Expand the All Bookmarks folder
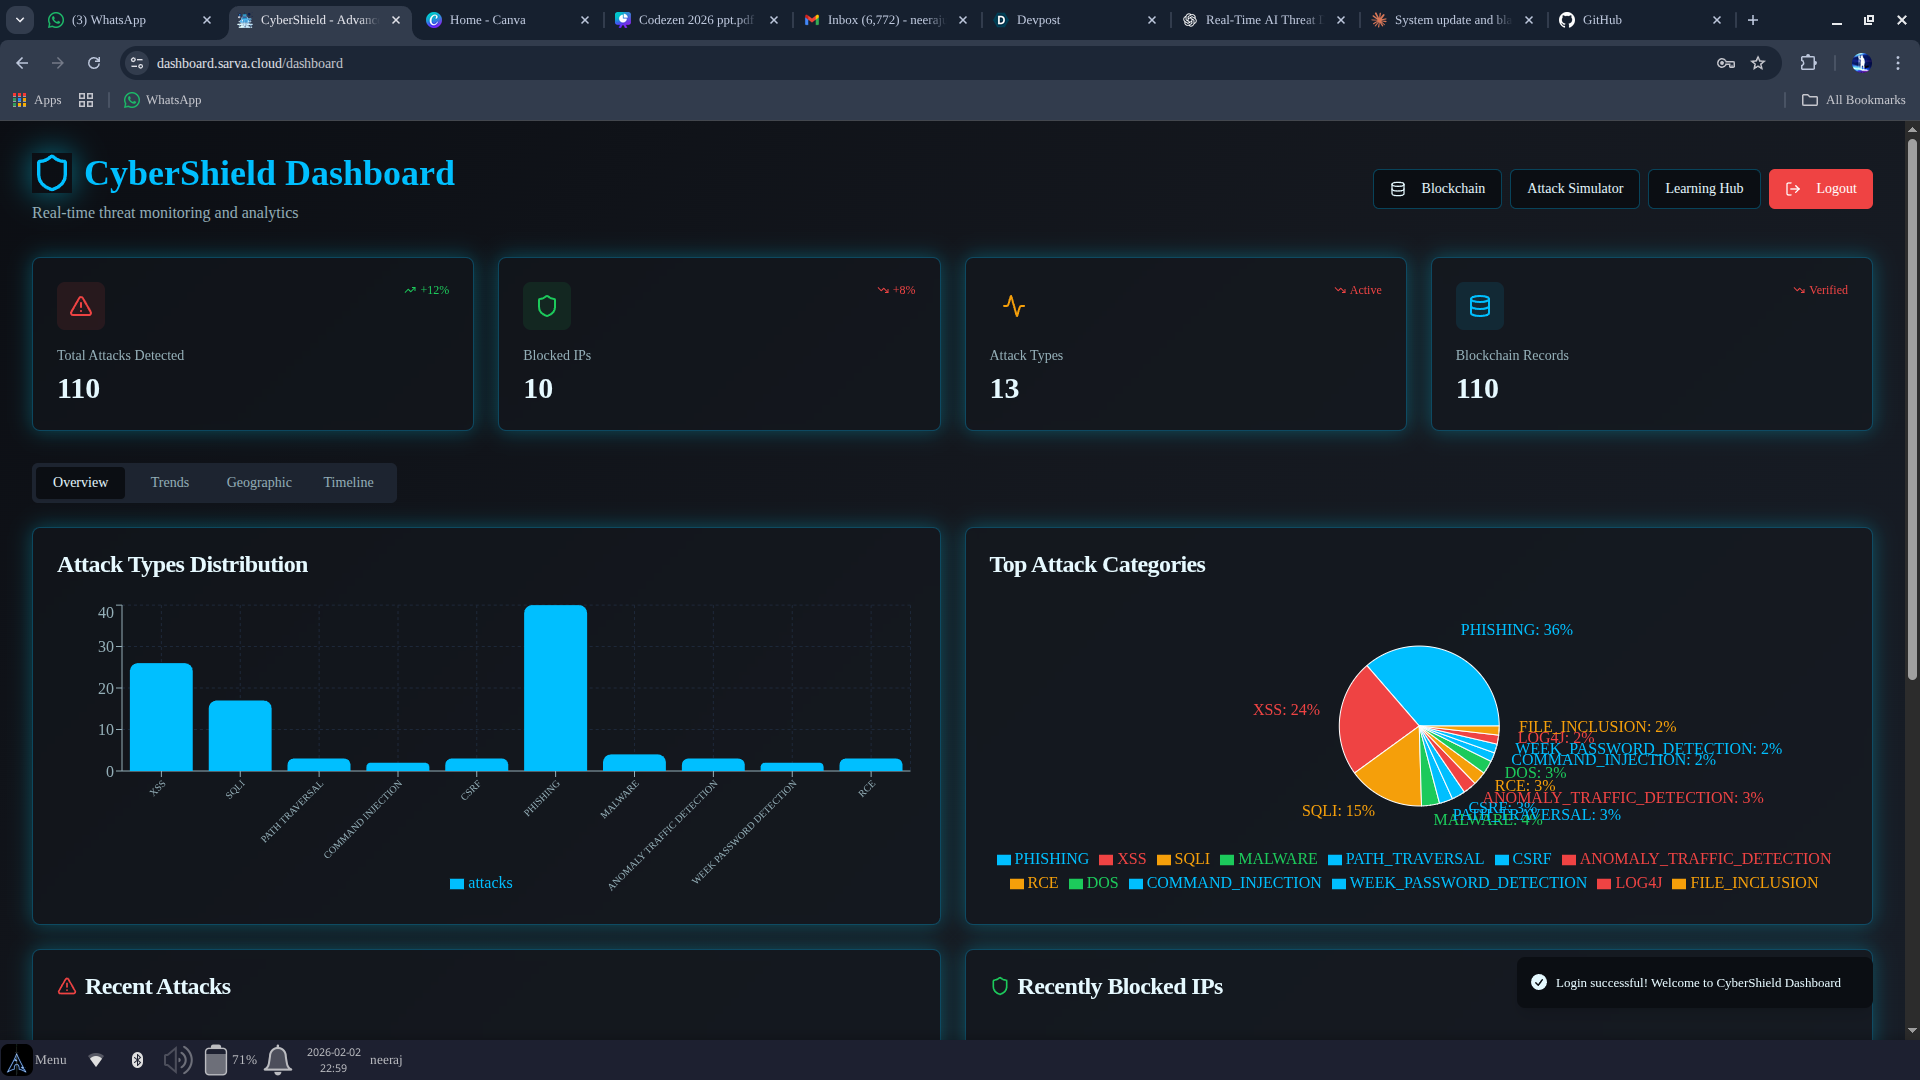The width and height of the screenshot is (1920, 1080). (x=1853, y=100)
